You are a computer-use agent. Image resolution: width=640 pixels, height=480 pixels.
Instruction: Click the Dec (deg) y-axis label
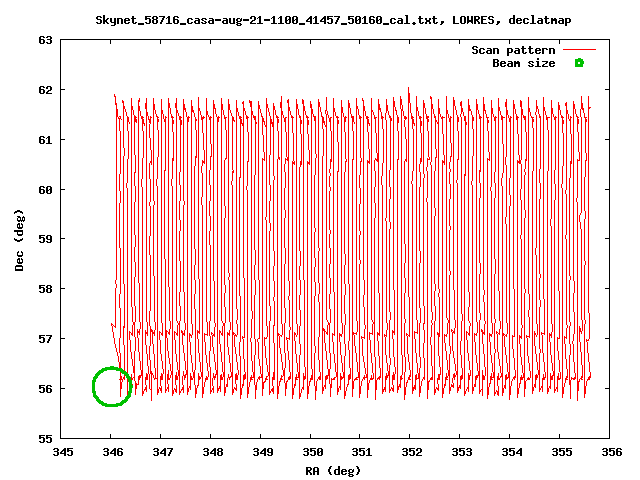(x=17, y=239)
